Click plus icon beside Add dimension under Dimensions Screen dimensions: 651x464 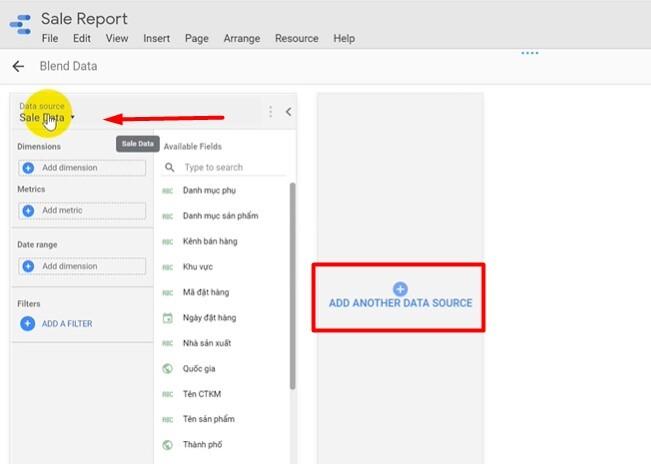[x=28, y=168]
